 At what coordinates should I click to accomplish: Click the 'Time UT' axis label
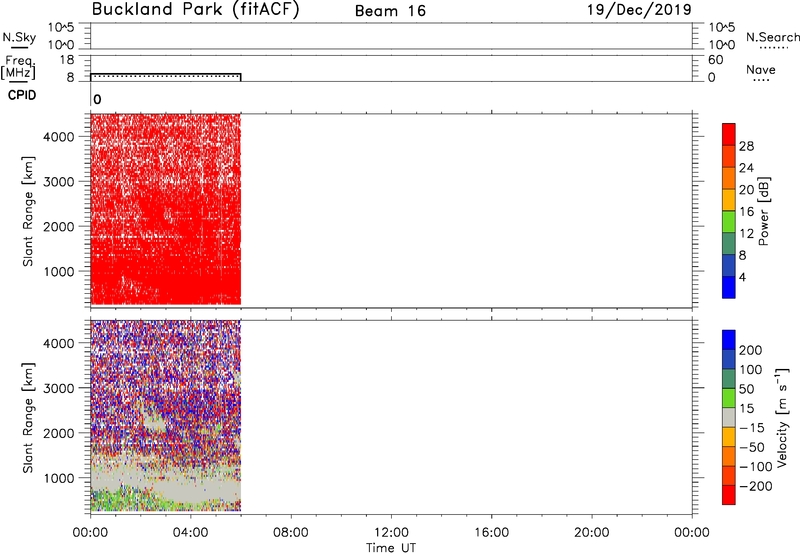(x=391, y=548)
